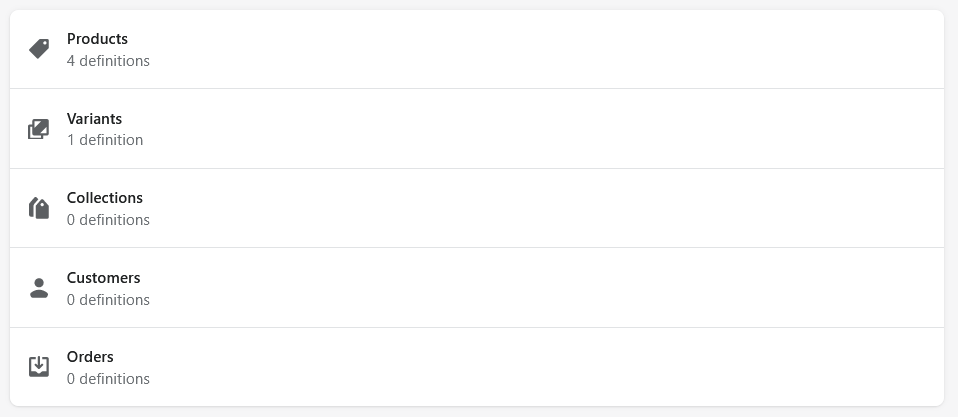Click the '1 definition' text under Variants

coord(105,140)
